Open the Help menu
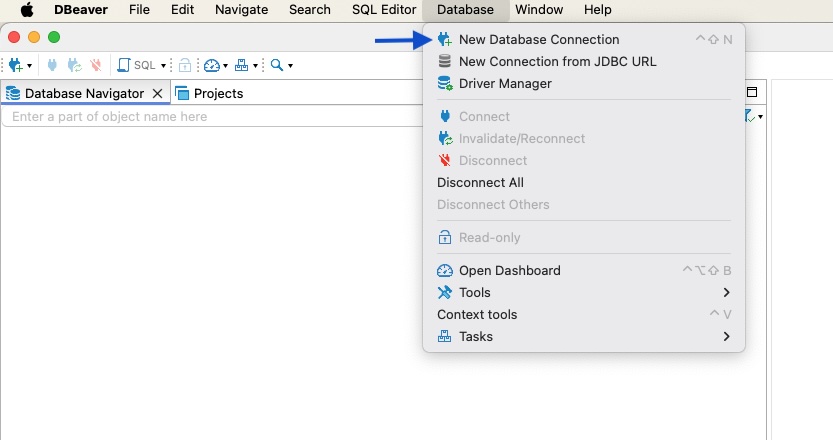Viewport: 833px width, 440px height. coord(598,10)
